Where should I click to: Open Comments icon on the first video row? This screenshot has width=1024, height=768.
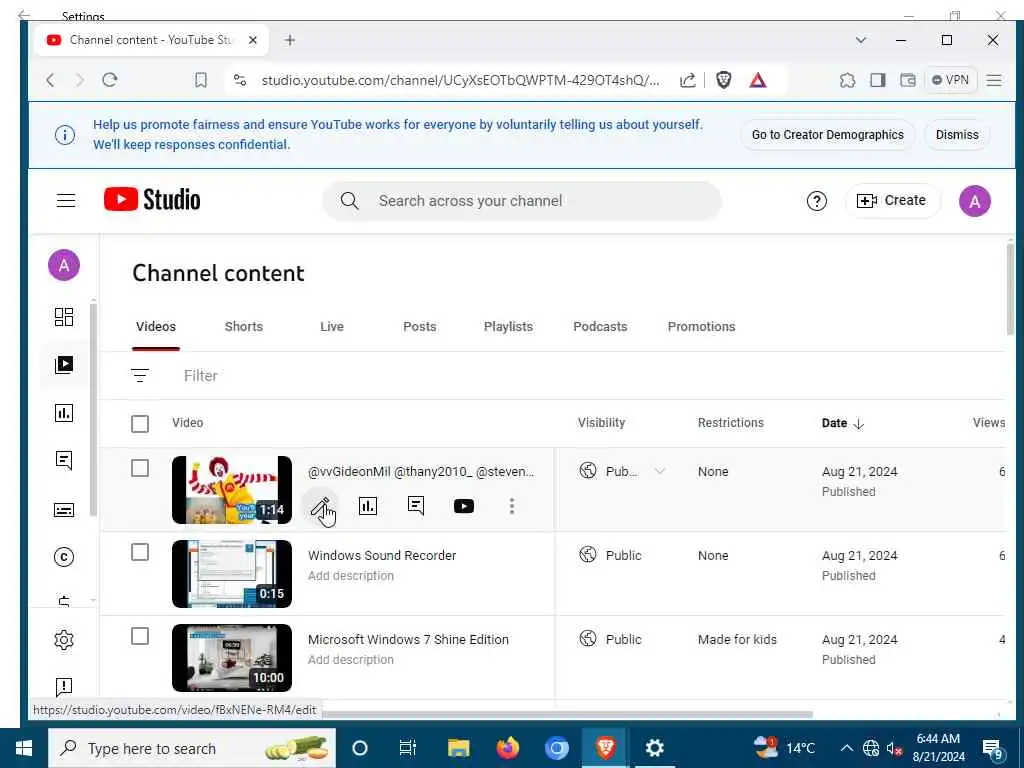pyautogui.click(x=415, y=505)
